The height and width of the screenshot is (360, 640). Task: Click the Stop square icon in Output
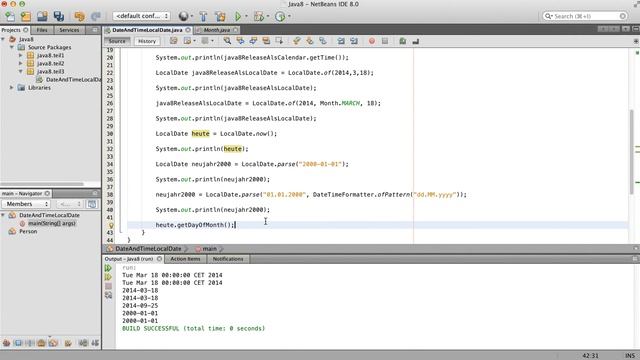(108, 286)
